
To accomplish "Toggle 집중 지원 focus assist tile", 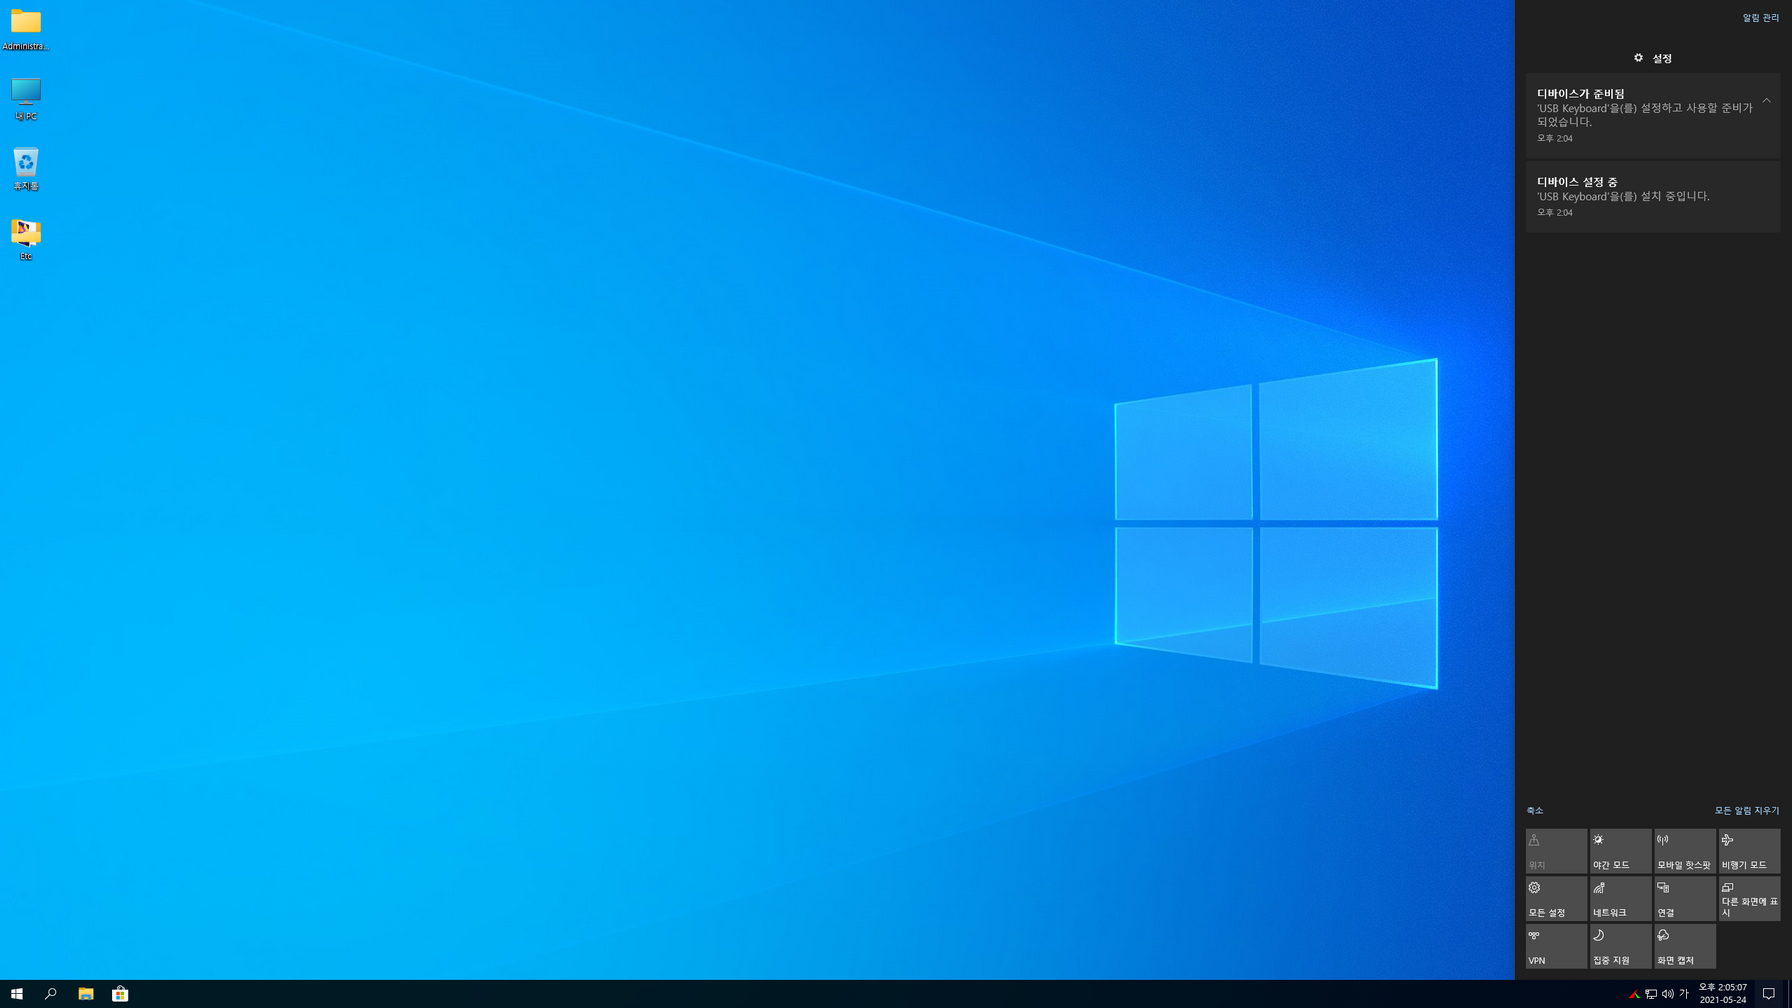I will (x=1621, y=946).
